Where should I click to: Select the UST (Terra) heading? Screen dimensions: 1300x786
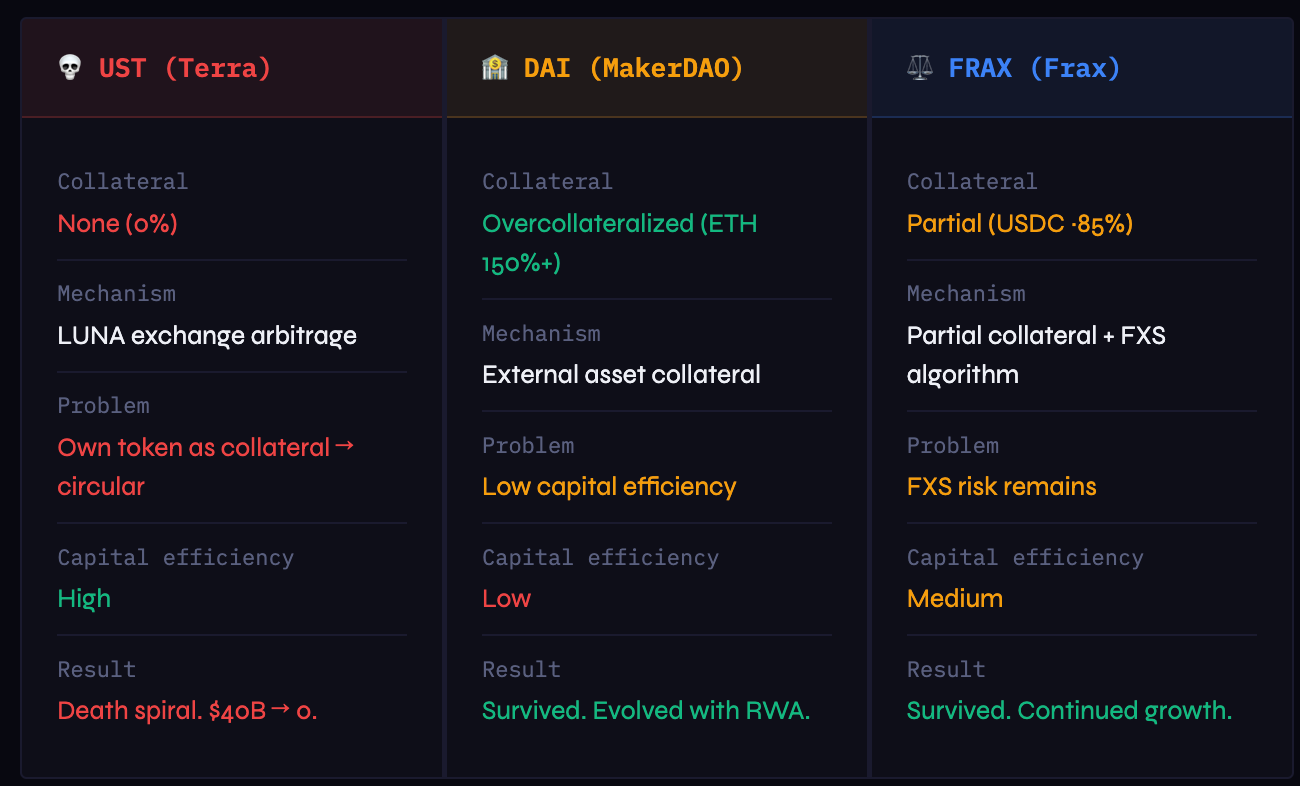pyautogui.click(x=185, y=68)
